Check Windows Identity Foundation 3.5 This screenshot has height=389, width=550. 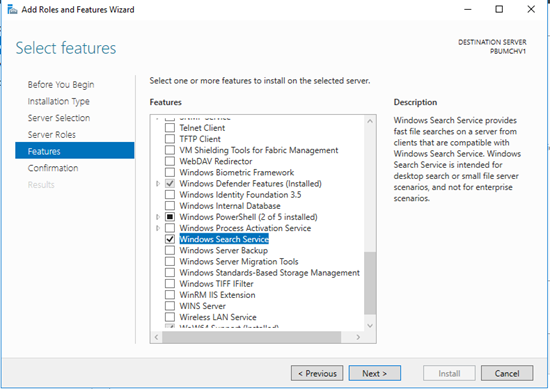tap(170, 195)
